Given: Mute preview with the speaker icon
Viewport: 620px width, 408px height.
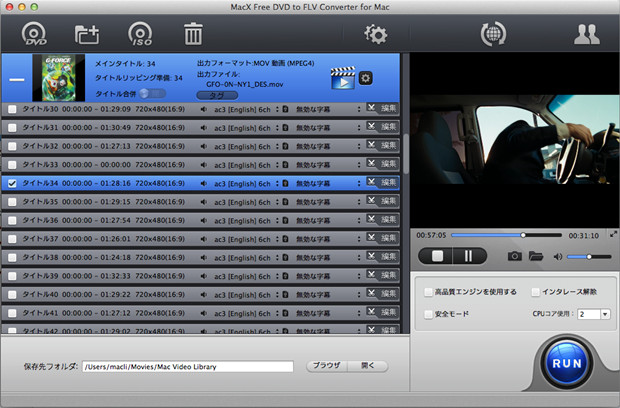Looking at the screenshot, I should pyautogui.click(x=558, y=257).
